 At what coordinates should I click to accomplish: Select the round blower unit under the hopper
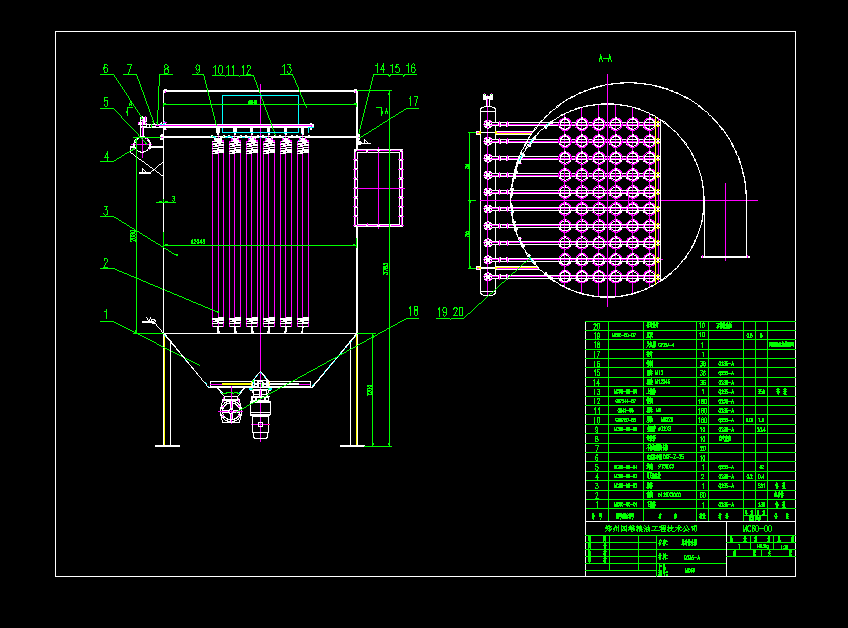(x=231, y=411)
